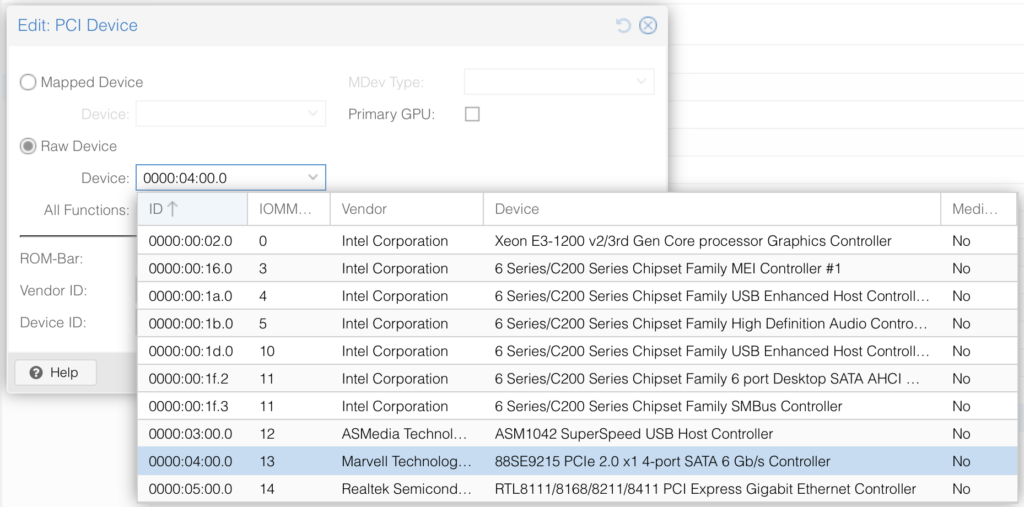This screenshot has width=1024, height=507.
Task: Sort by the Vendor column header
Action: click(x=406, y=209)
